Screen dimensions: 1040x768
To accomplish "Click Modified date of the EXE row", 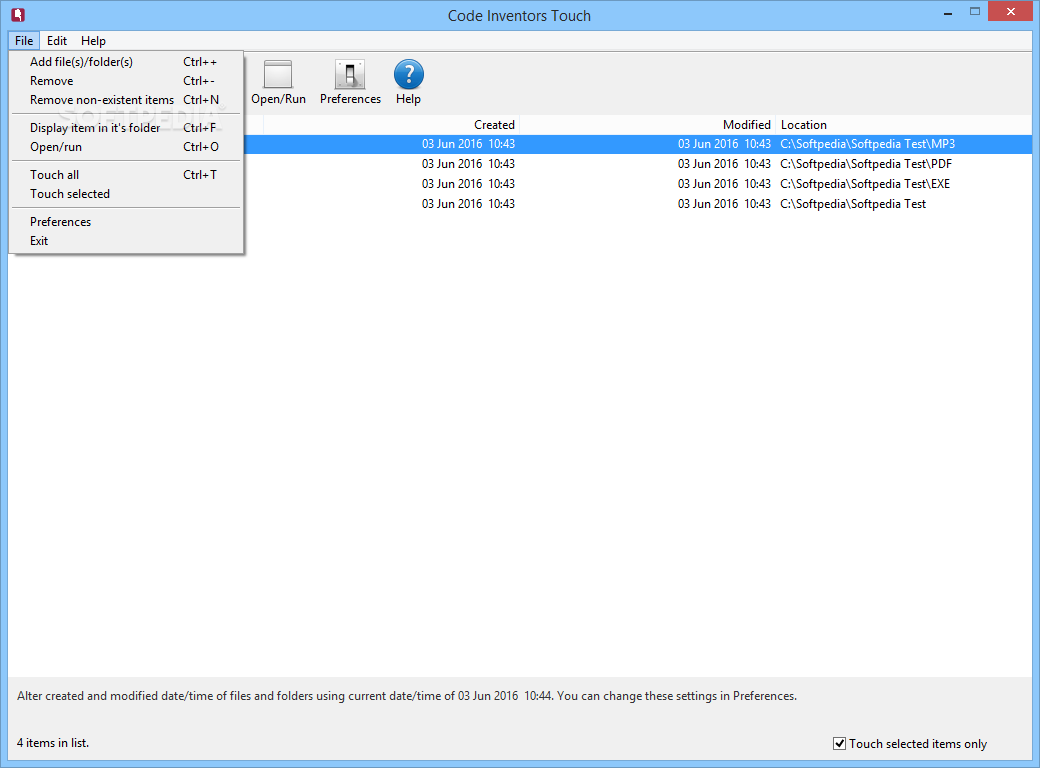I will [x=724, y=184].
